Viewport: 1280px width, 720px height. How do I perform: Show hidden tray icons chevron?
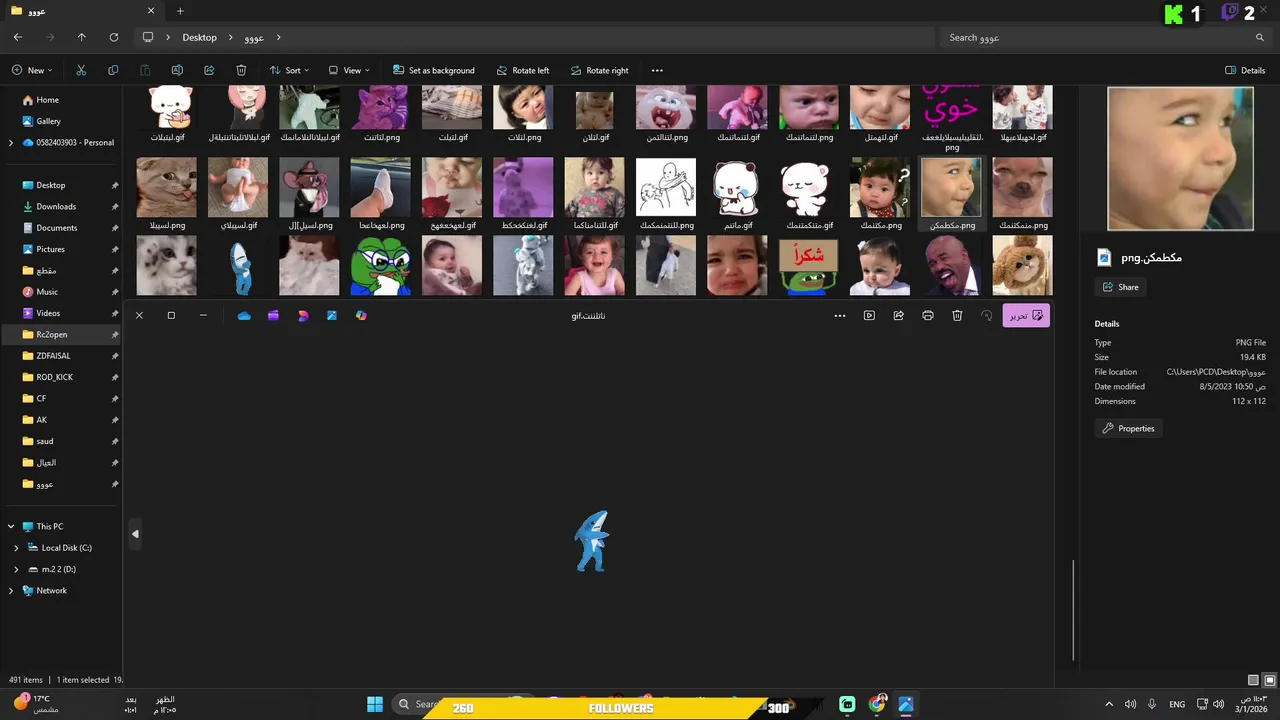[1108, 704]
